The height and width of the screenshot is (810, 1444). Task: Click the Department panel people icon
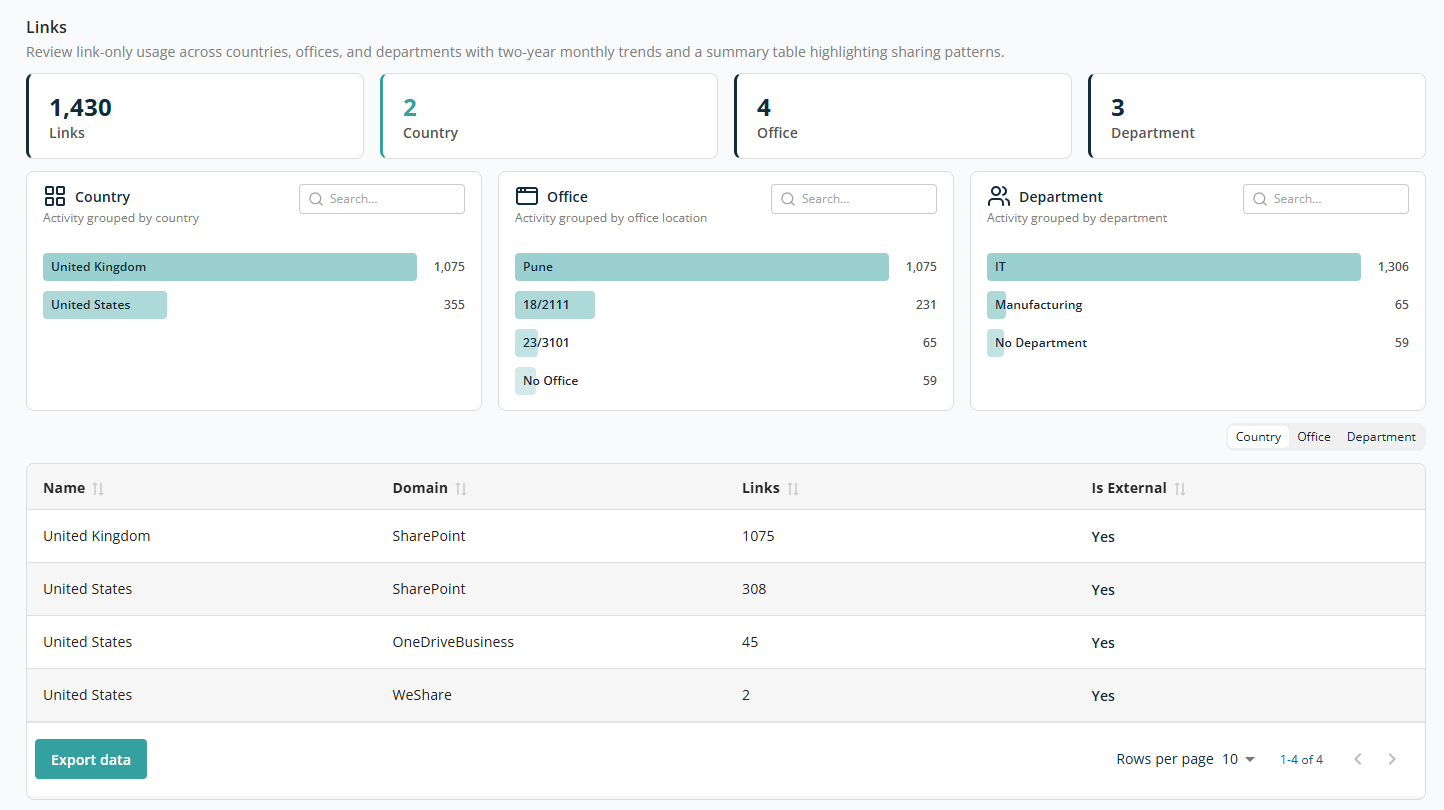click(999, 196)
